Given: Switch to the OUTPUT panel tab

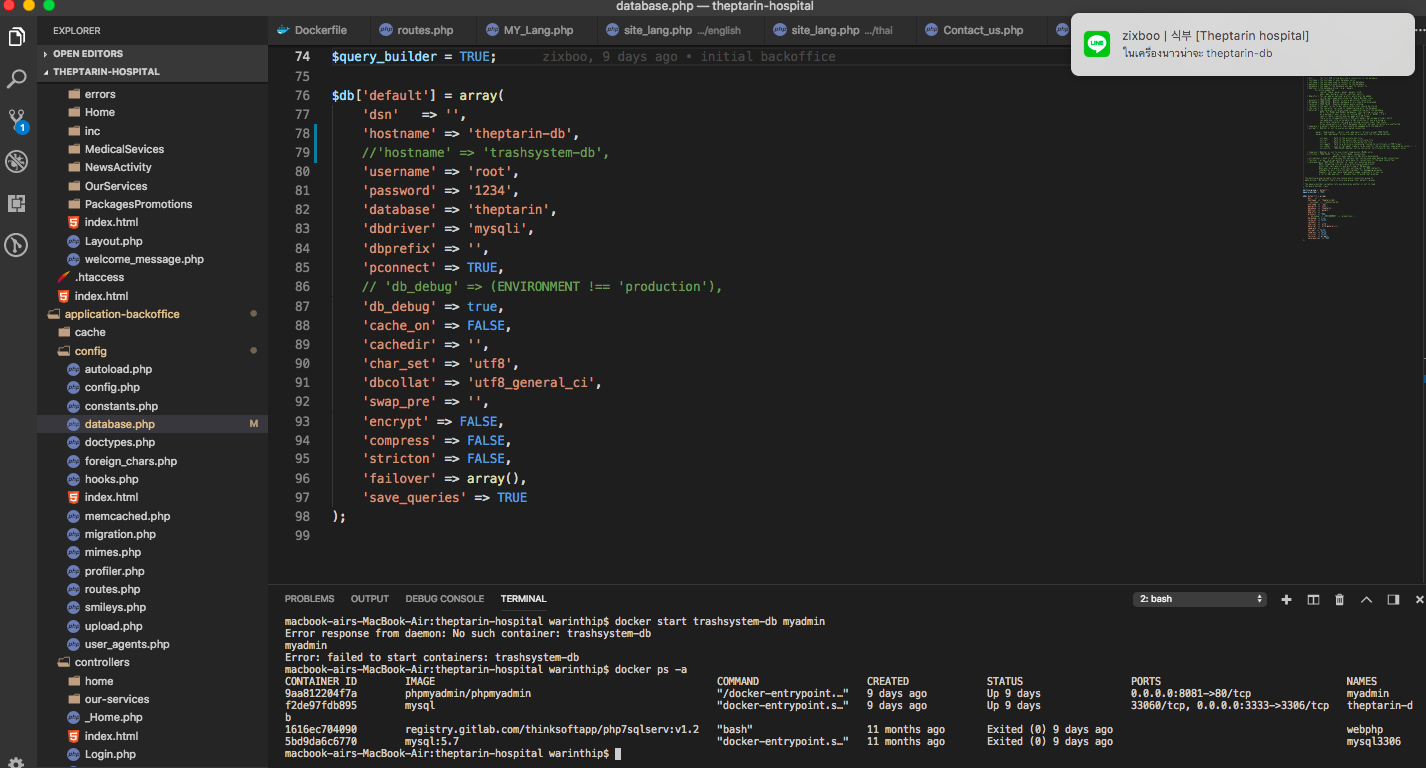Looking at the screenshot, I should click(369, 599).
